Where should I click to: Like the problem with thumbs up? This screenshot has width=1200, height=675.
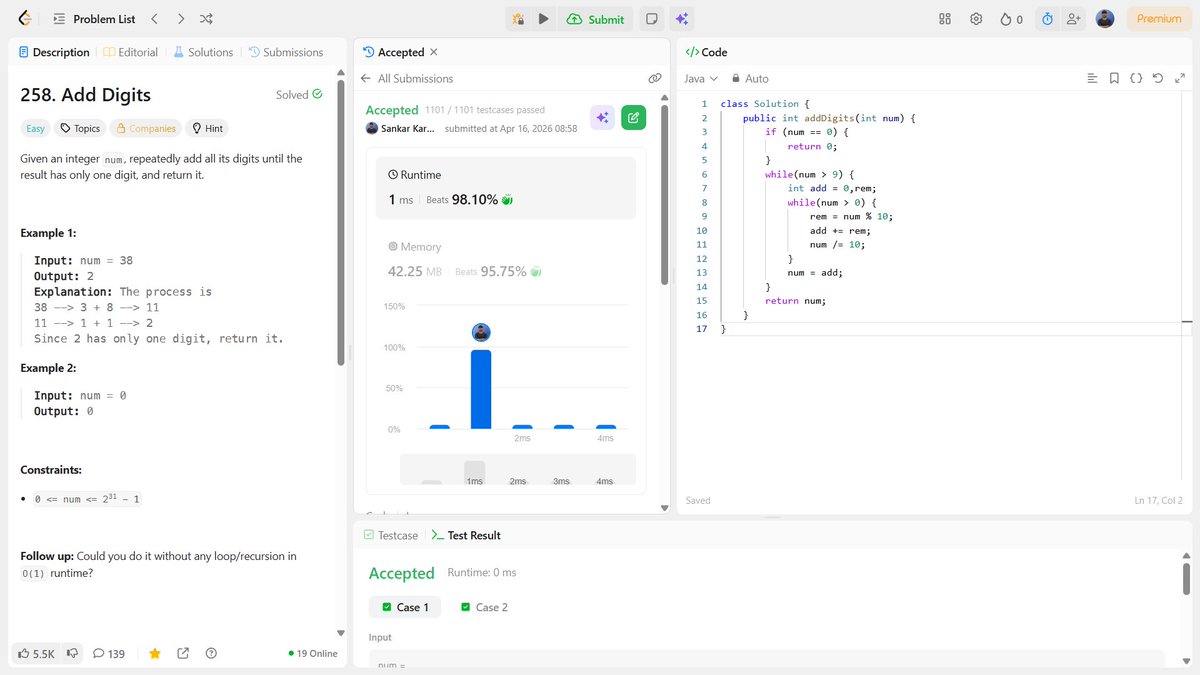coord(36,653)
